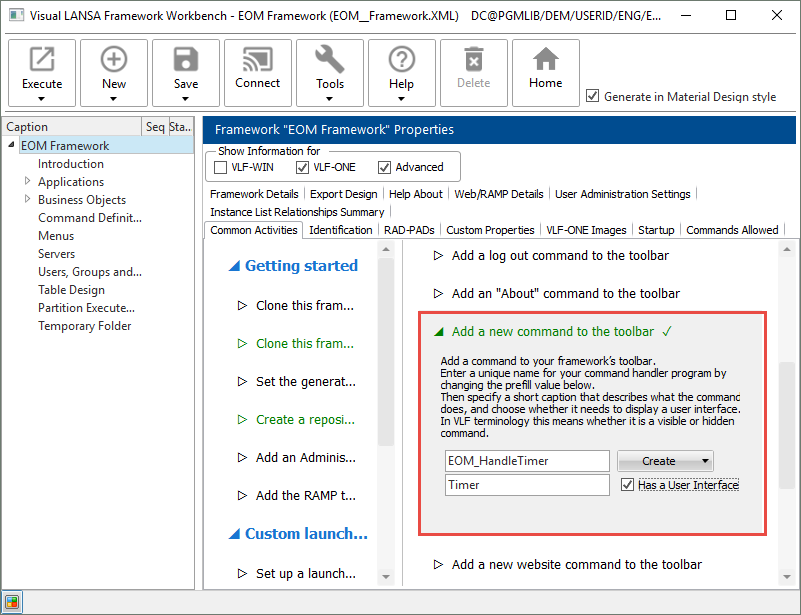Click the Save floppy disk icon

pyautogui.click(x=186, y=60)
